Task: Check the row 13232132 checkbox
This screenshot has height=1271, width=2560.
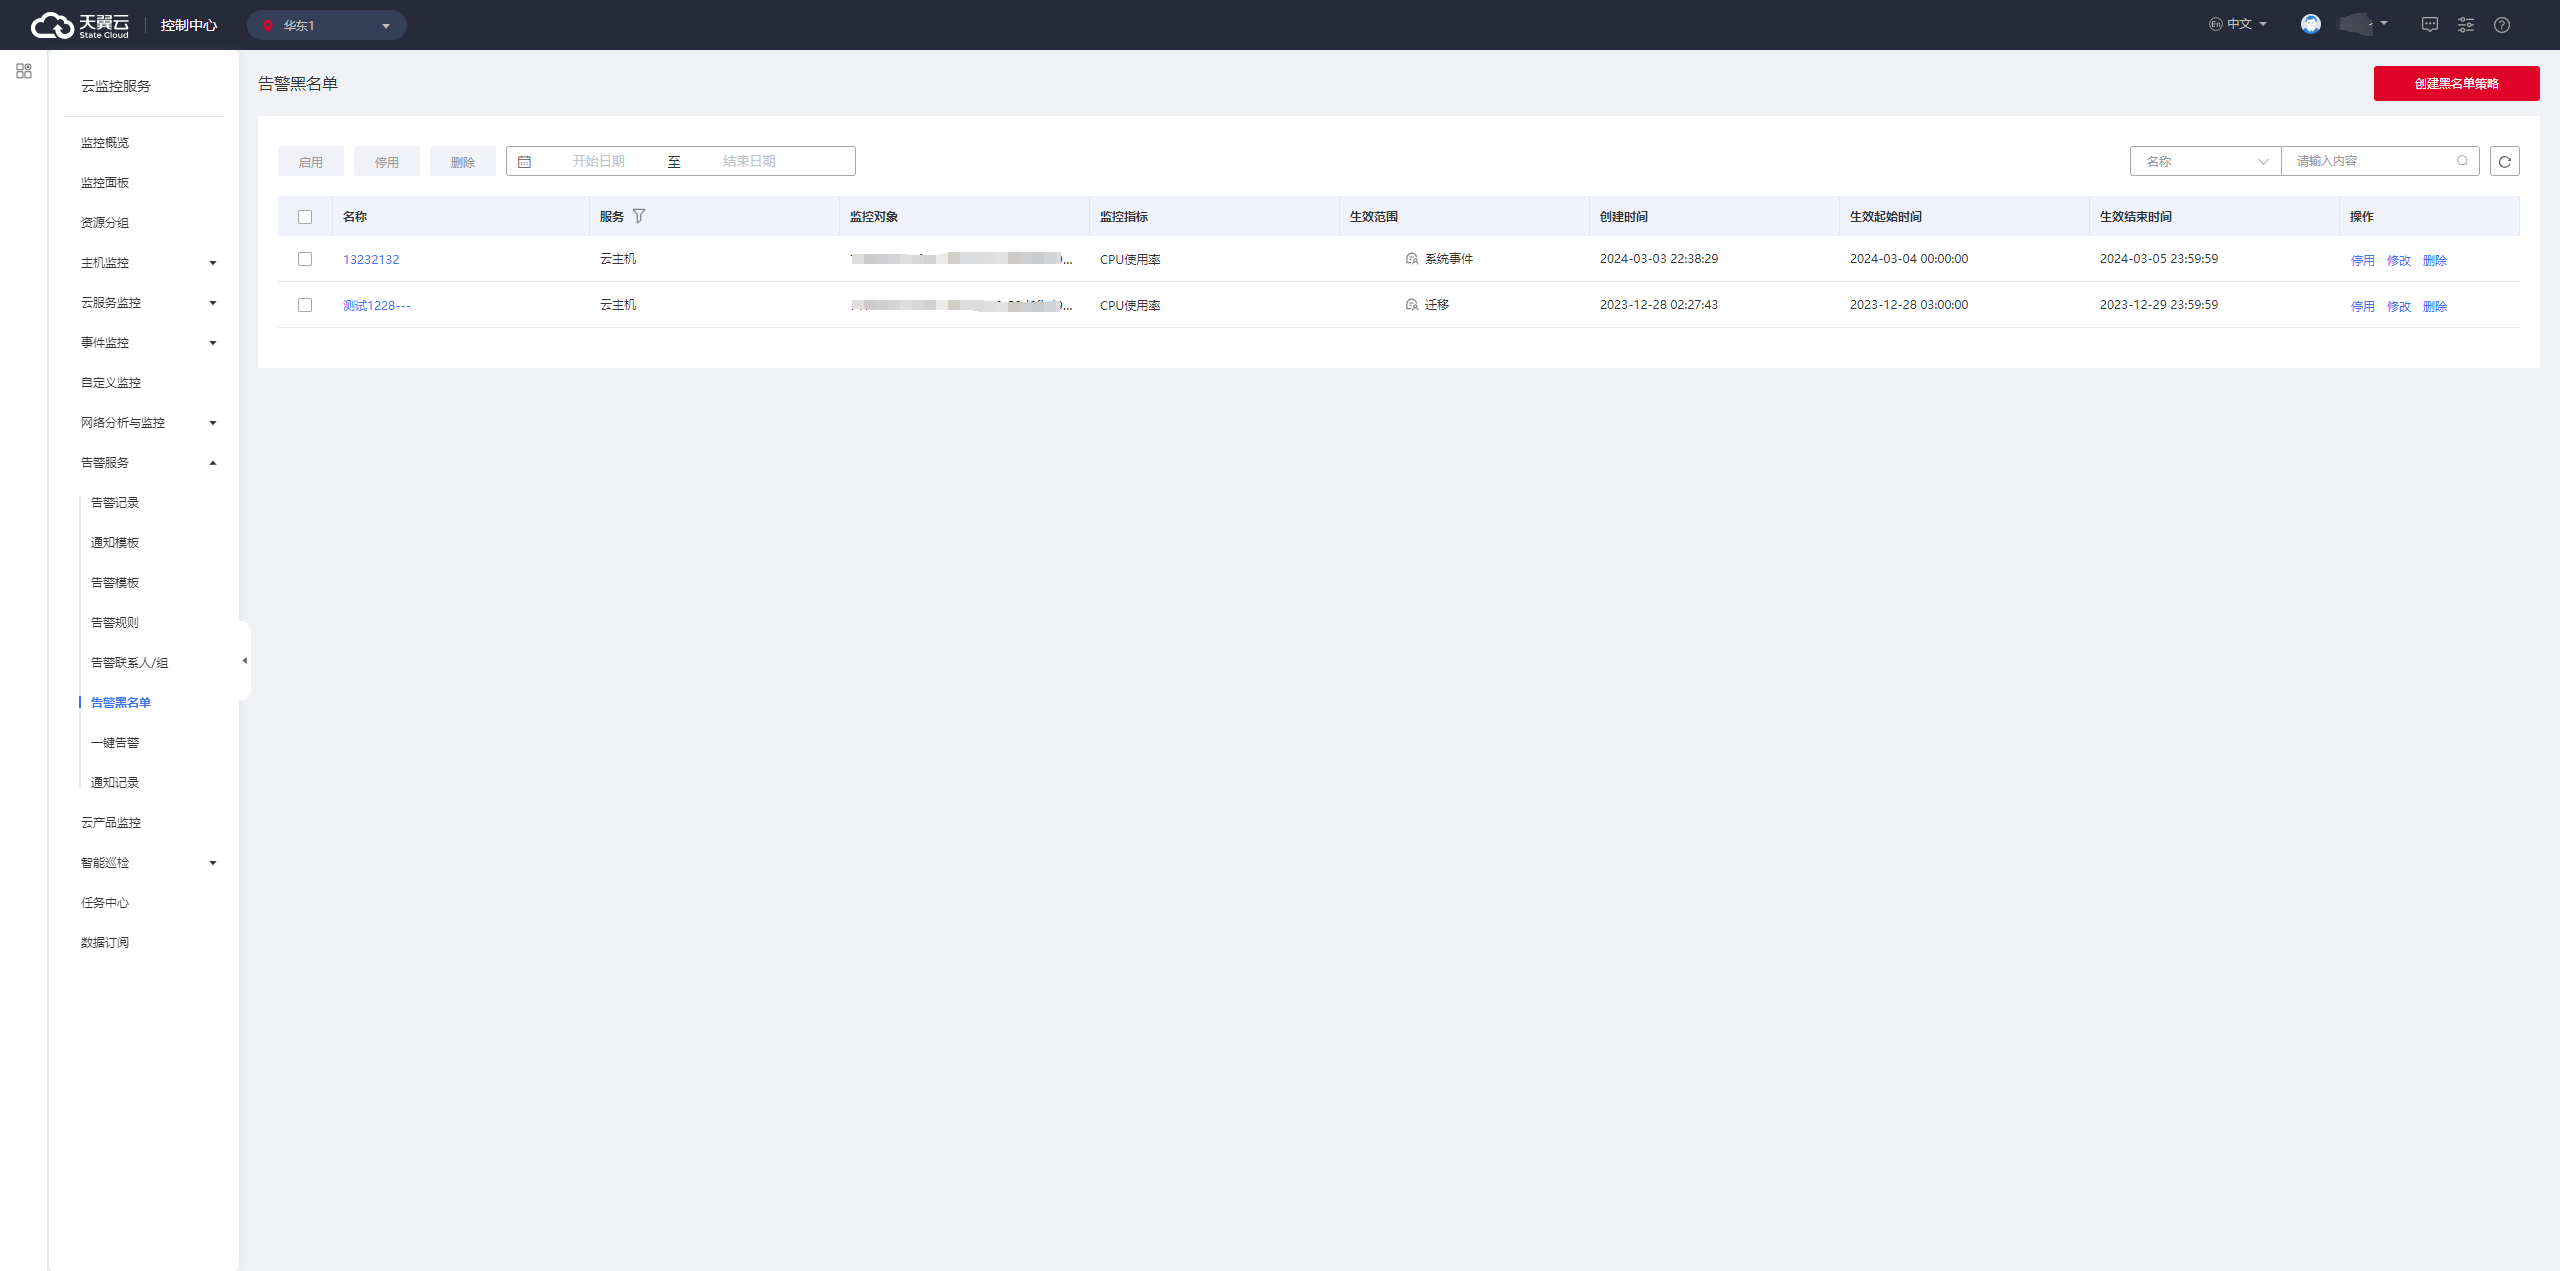Action: pos(305,259)
